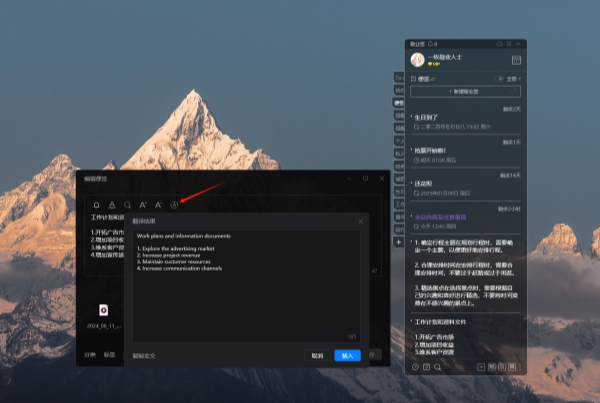600x403 pixels.
Task: Open search with the magnifier in editor toolbar
Action: (127, 204)
